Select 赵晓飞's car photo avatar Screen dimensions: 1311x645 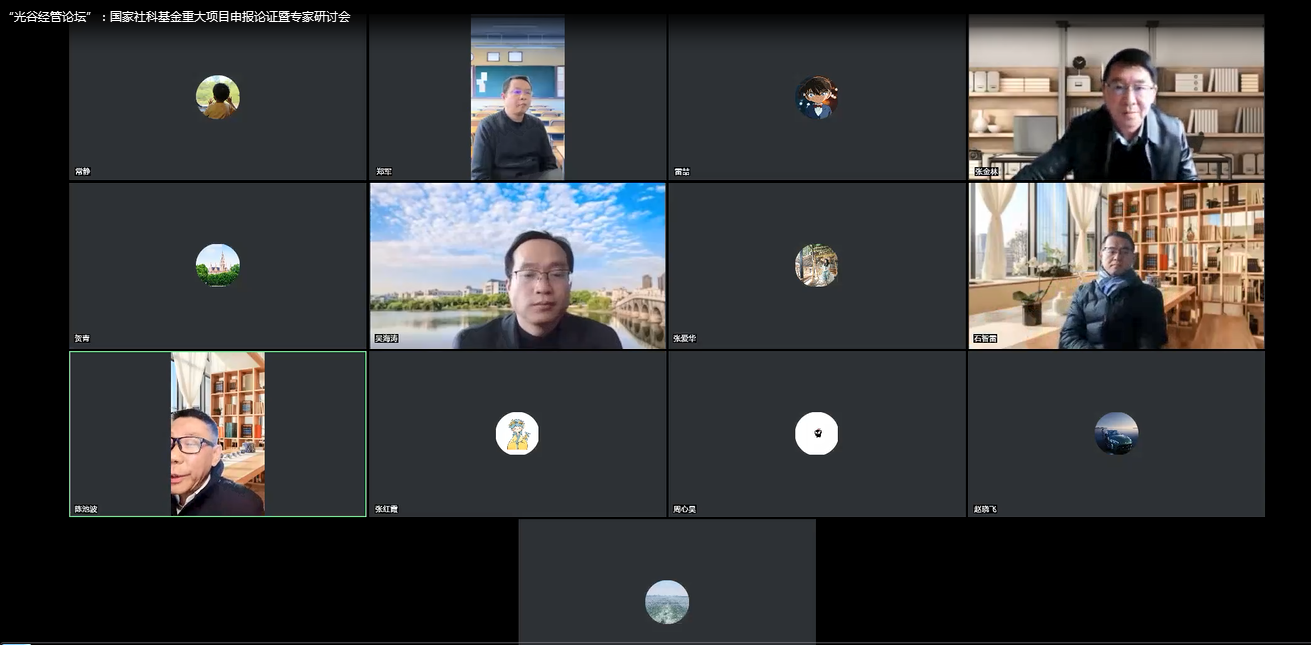1116,433
